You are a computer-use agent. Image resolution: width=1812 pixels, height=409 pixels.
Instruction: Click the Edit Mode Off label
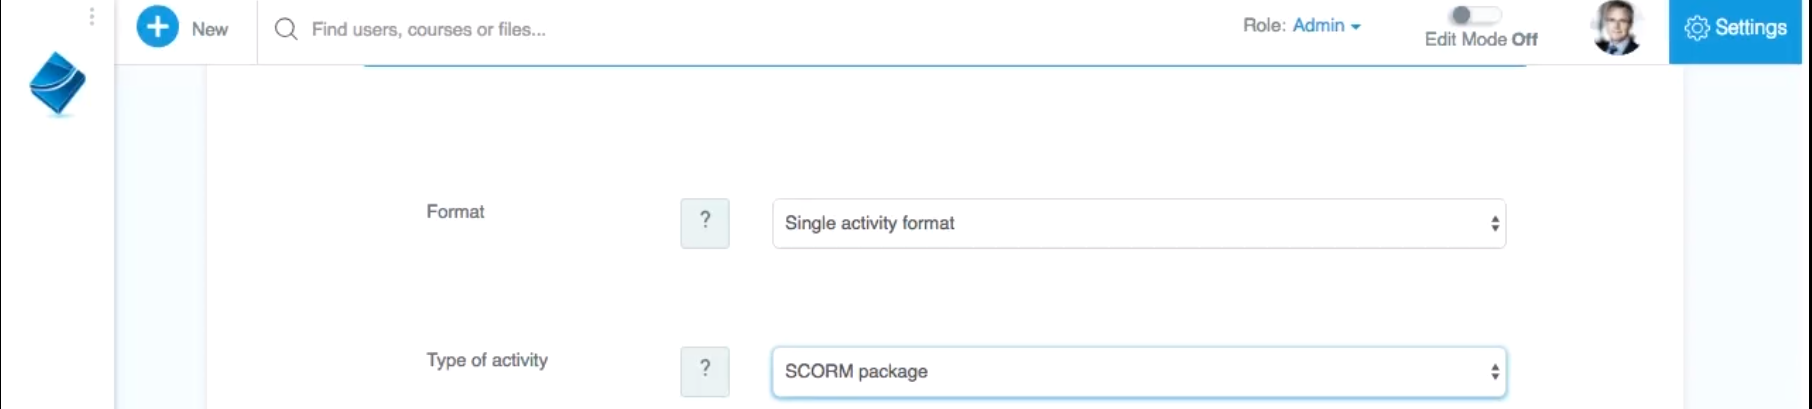click(x=1481, y=40)
